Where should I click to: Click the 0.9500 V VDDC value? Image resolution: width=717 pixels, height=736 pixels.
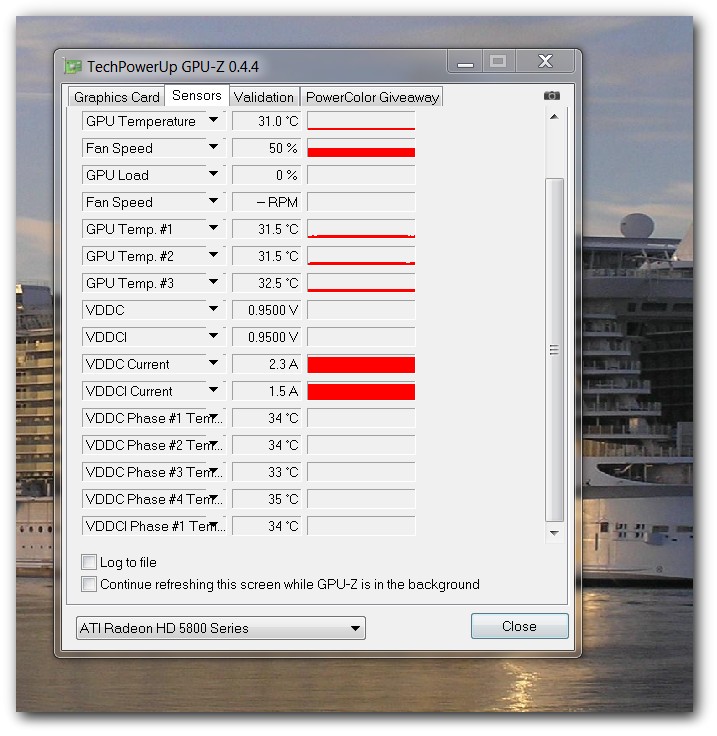267,310
